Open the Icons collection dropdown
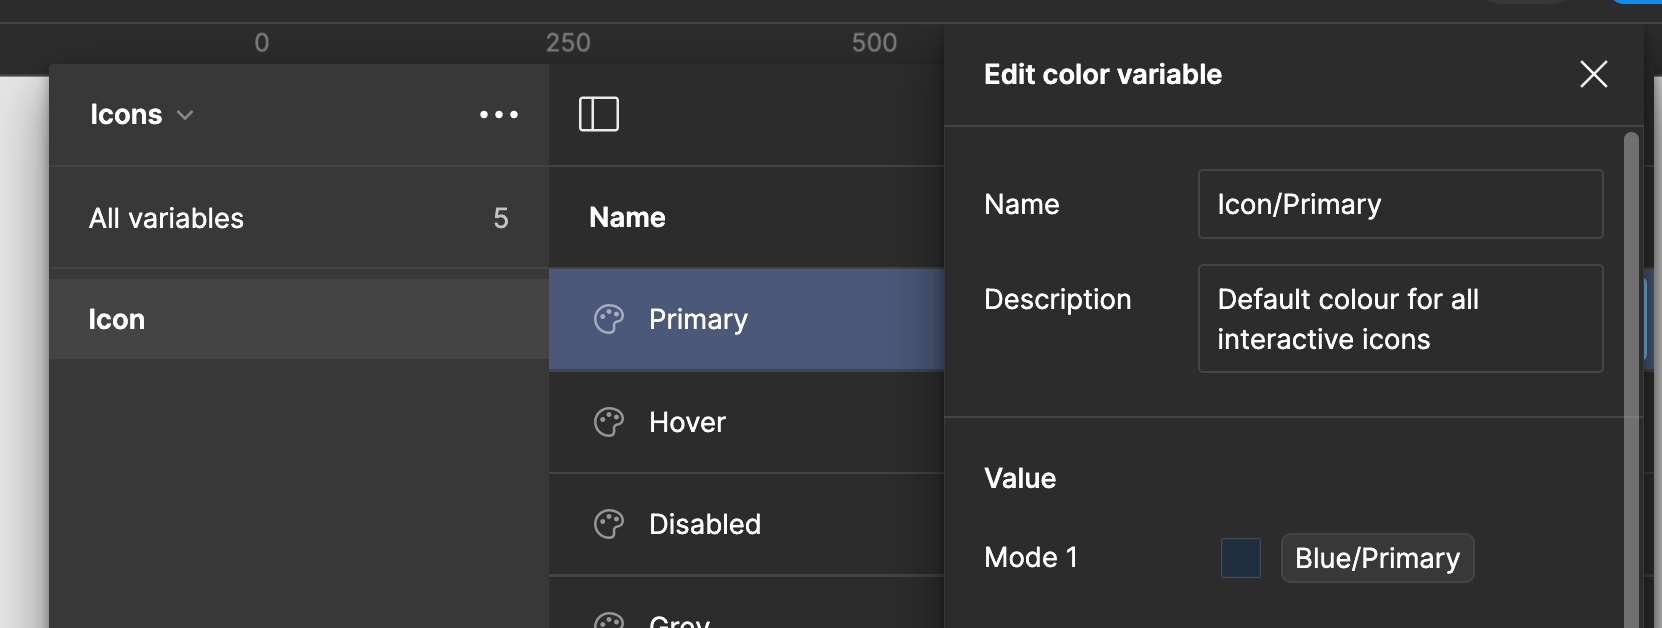This screenshot has height=628, width=1662. point(141,115)
